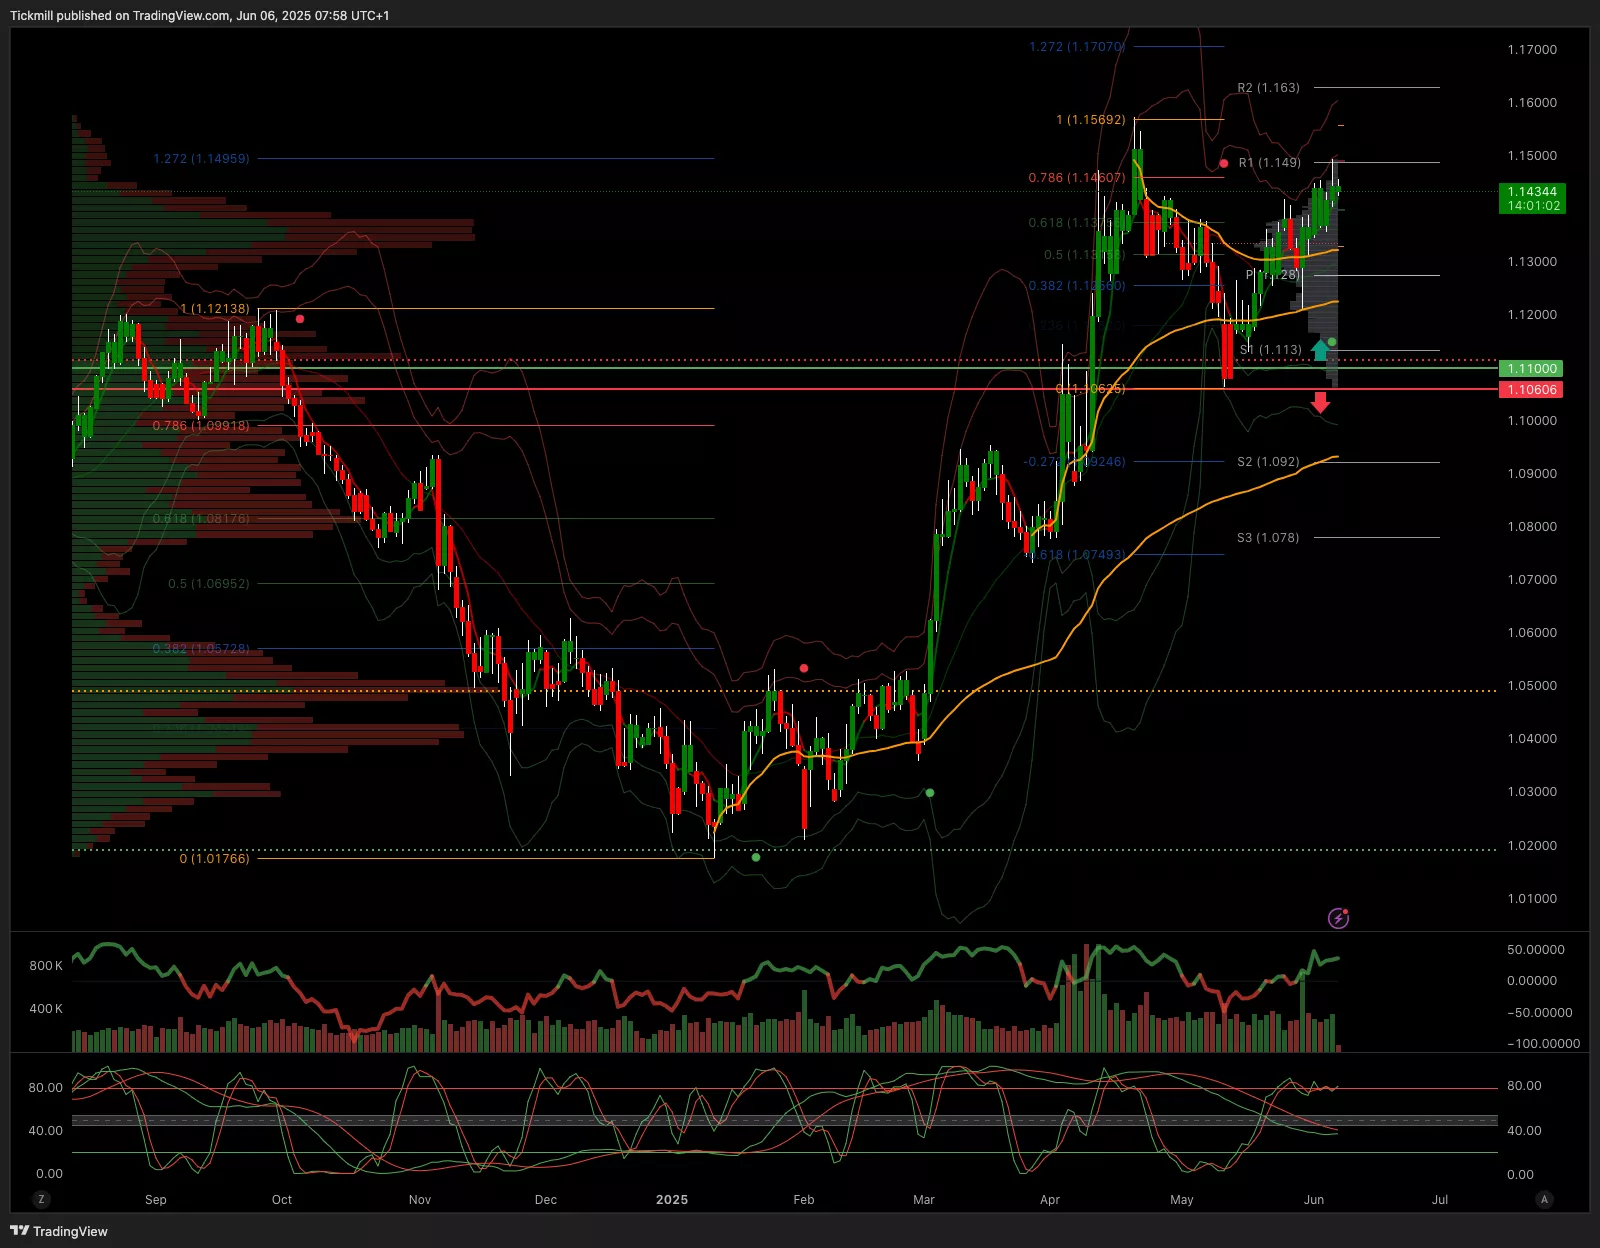
Task: Select the 1.272 (1.14959) Fibonacci label
Action: click(x=201, y=159)
